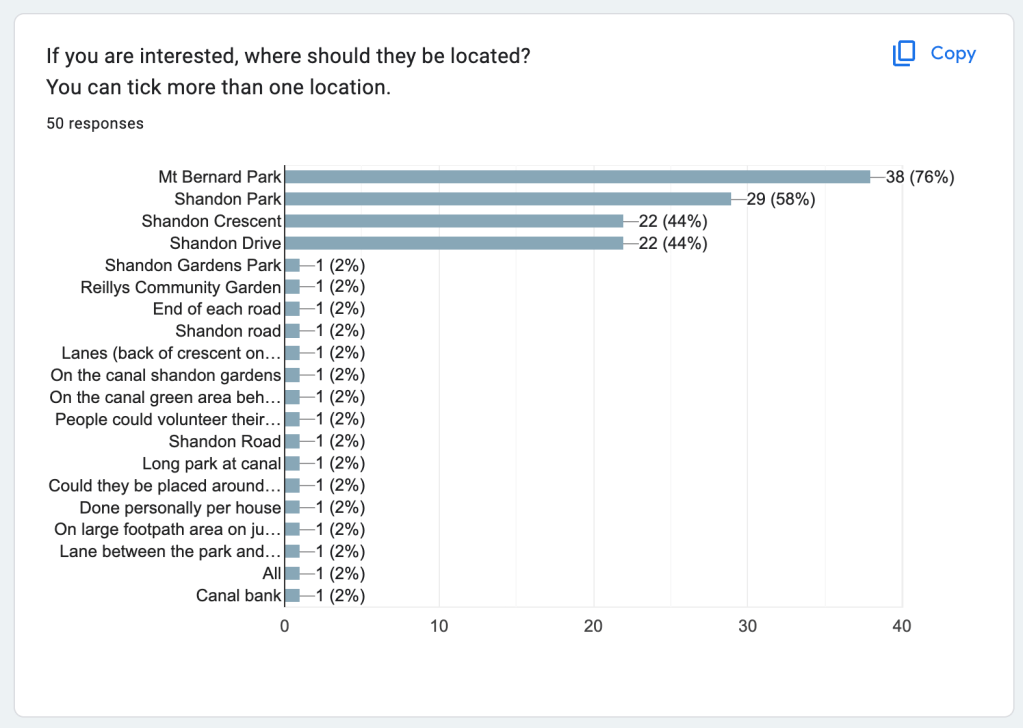Select the Mt Bernard Park bar
This screenshot has width=1023, height=728.
coord(577,177)
